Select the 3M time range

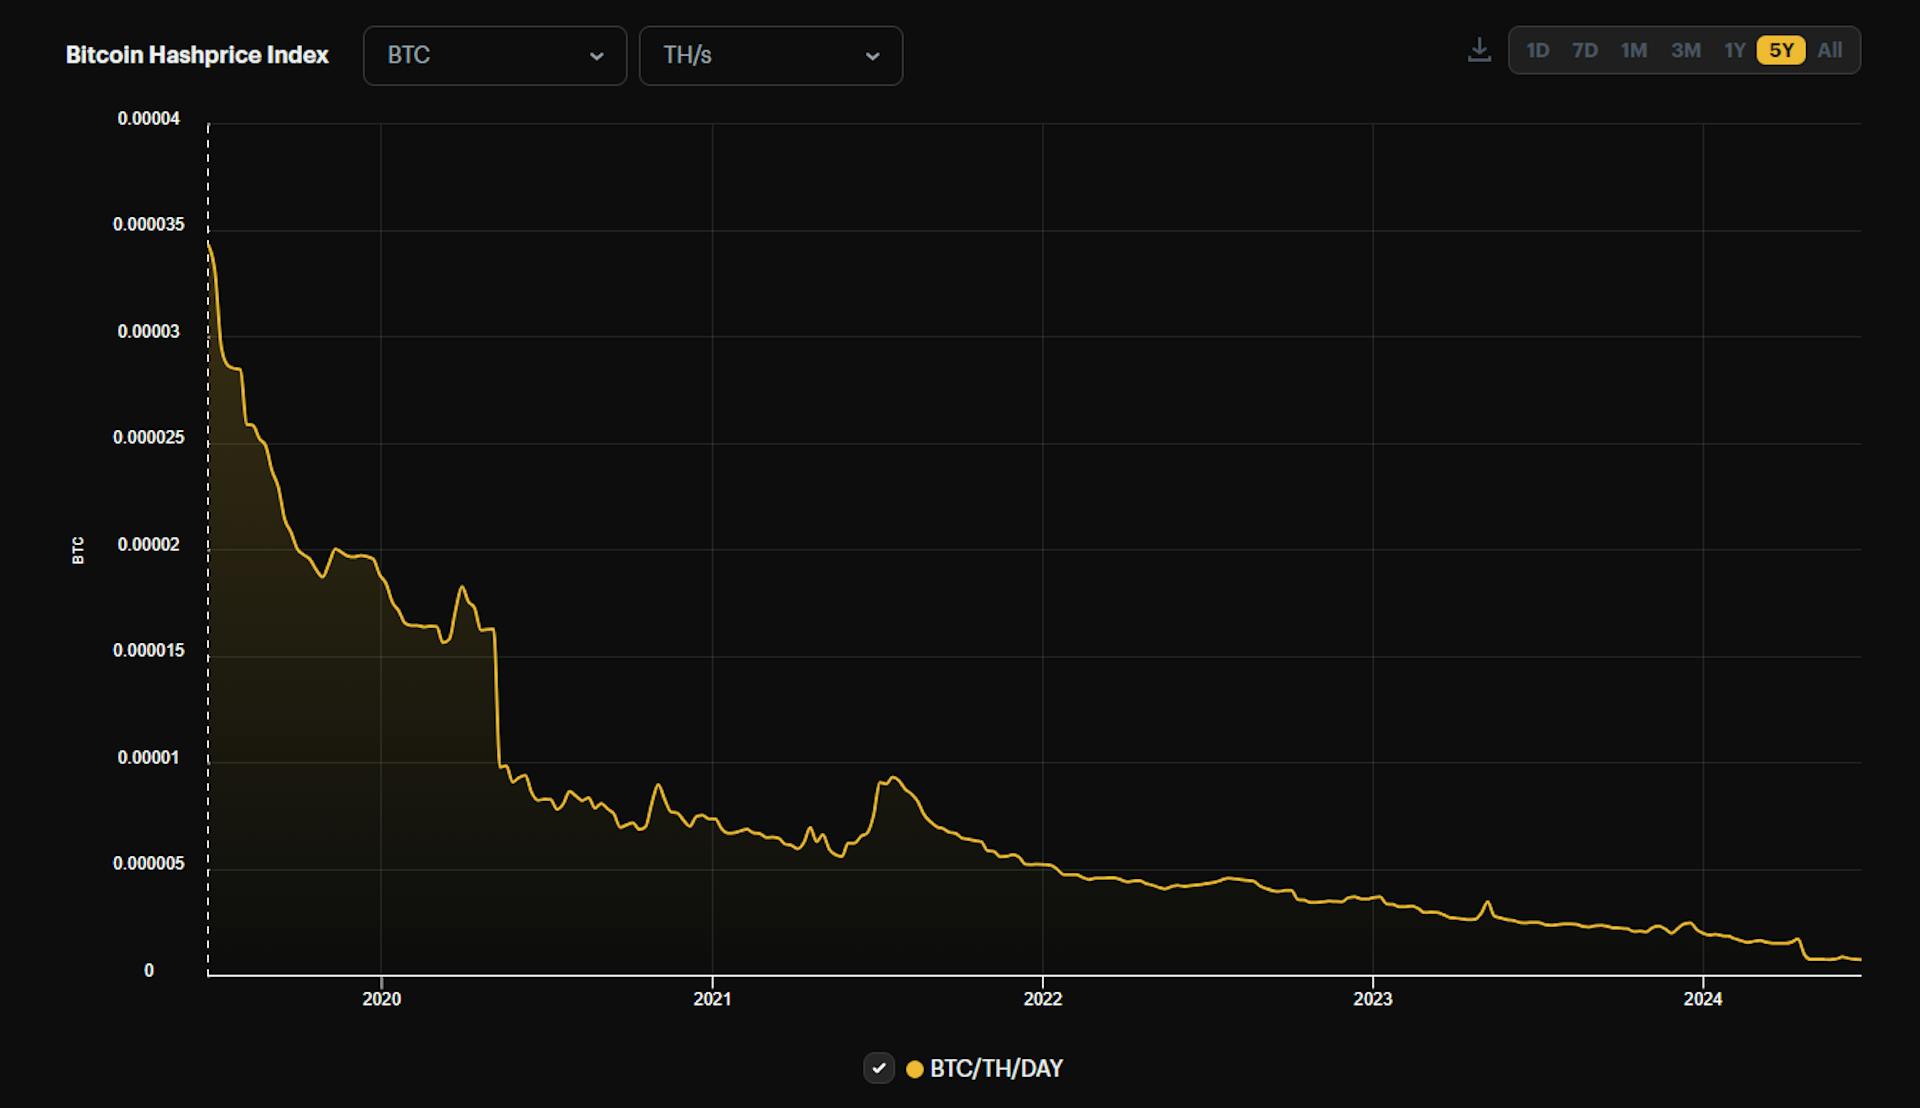pyautogui.click(x=1685, y=50)
